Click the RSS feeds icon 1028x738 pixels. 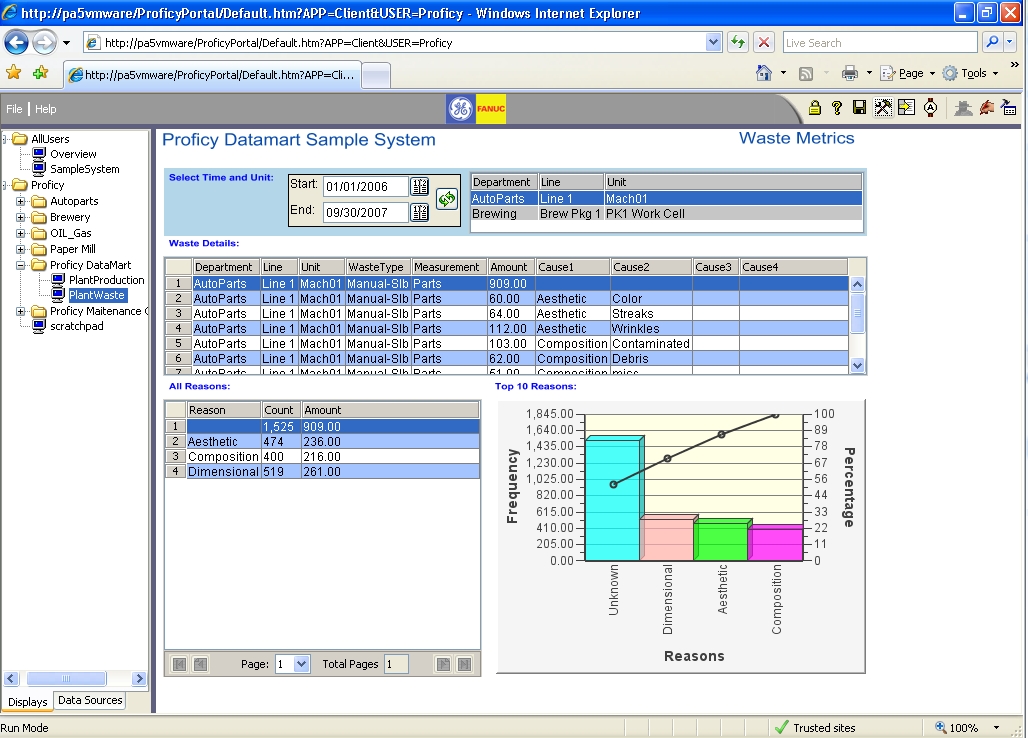pos(806,73)
